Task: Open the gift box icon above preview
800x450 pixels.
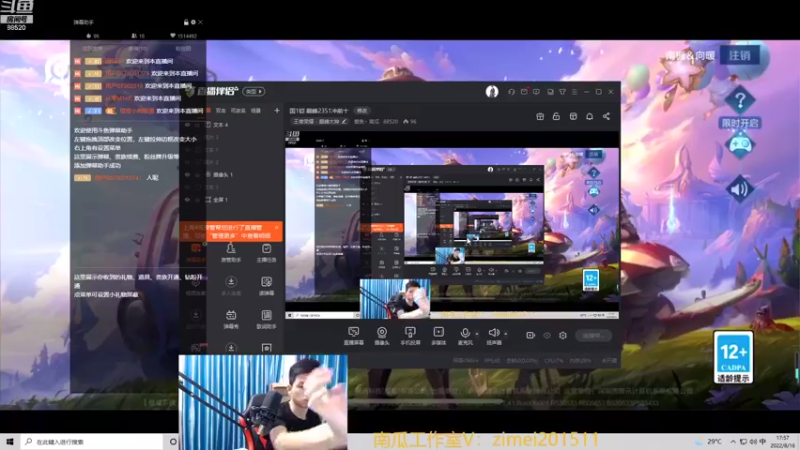Action: click(x=540, y=116)
